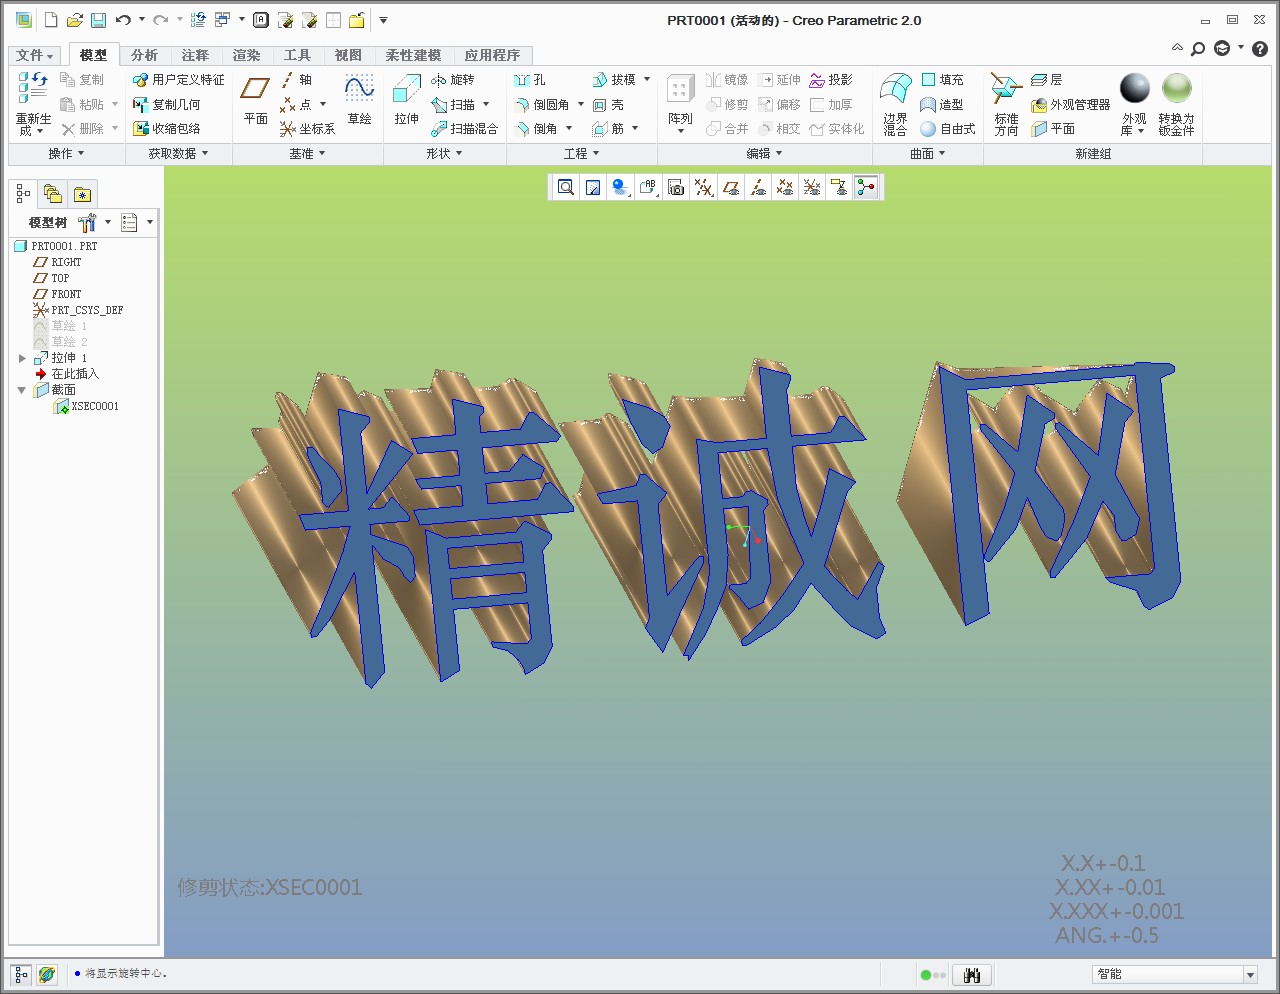Select the Hole (孔) tool
Viewport: 1280px width, 994px height.
[x=530, y=80]
